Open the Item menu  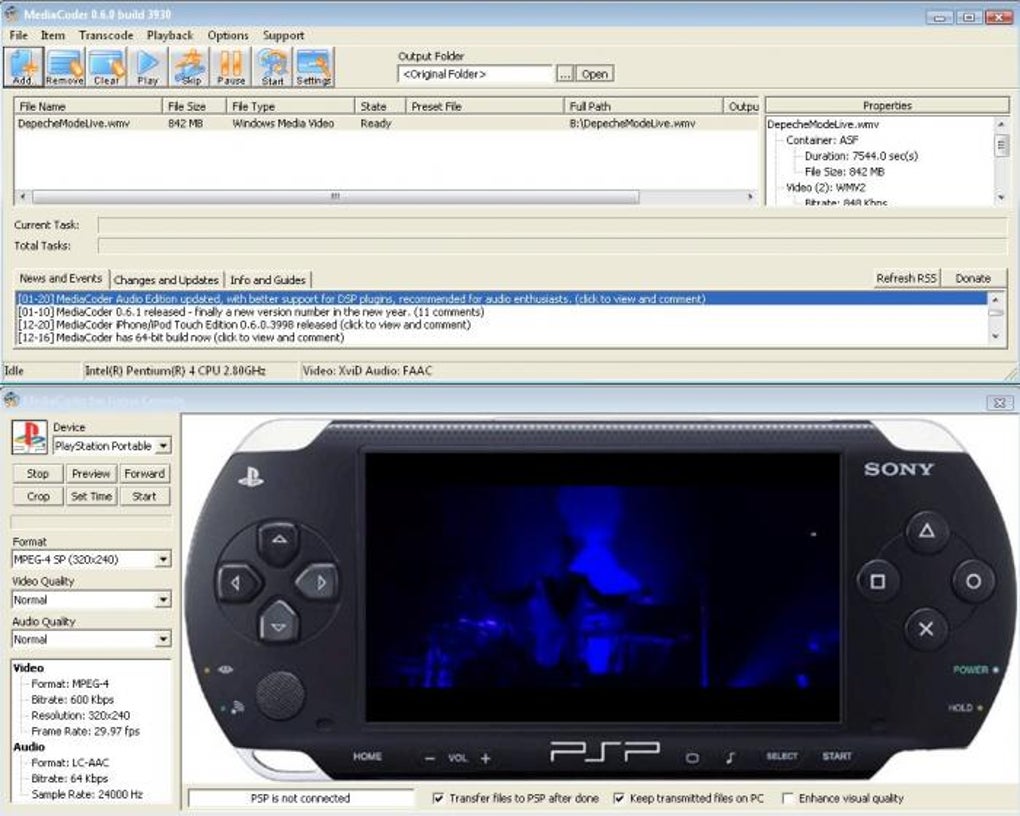pyautogui.click(x=53, y=35)
